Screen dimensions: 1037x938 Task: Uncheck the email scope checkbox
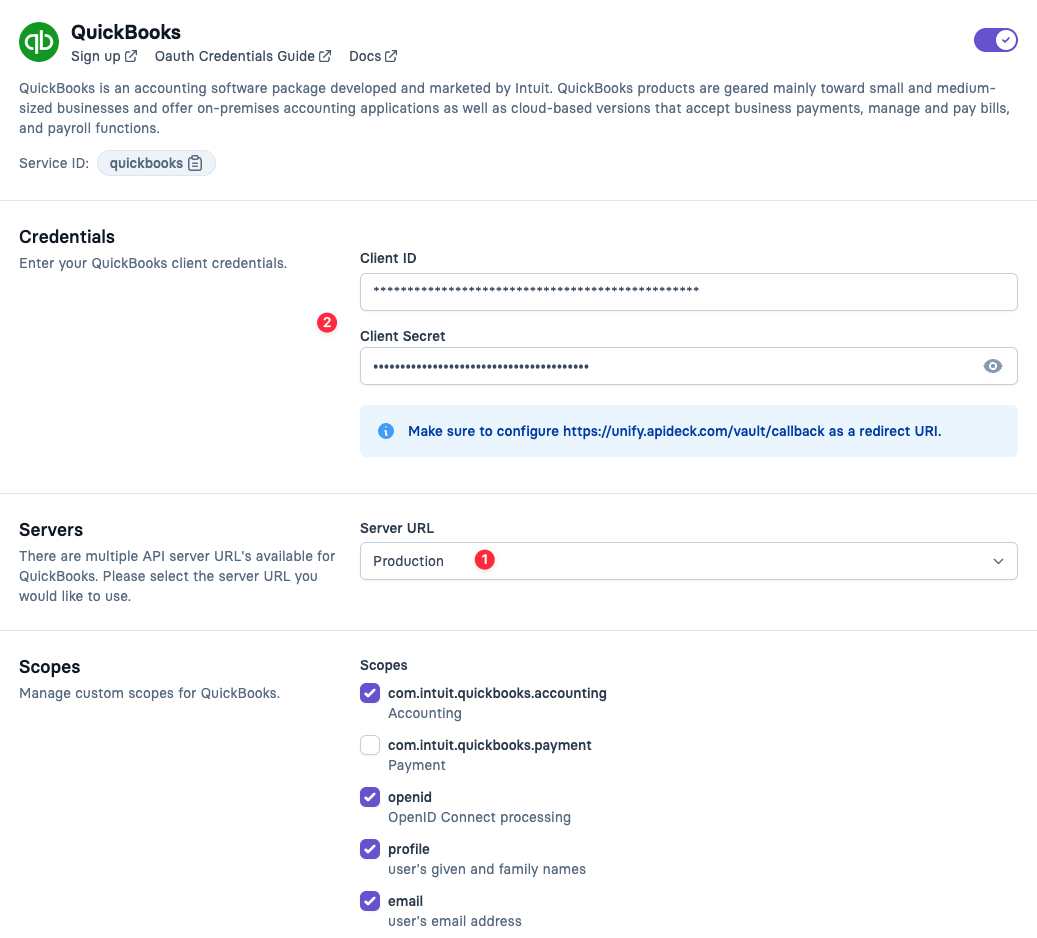point(370,901)
